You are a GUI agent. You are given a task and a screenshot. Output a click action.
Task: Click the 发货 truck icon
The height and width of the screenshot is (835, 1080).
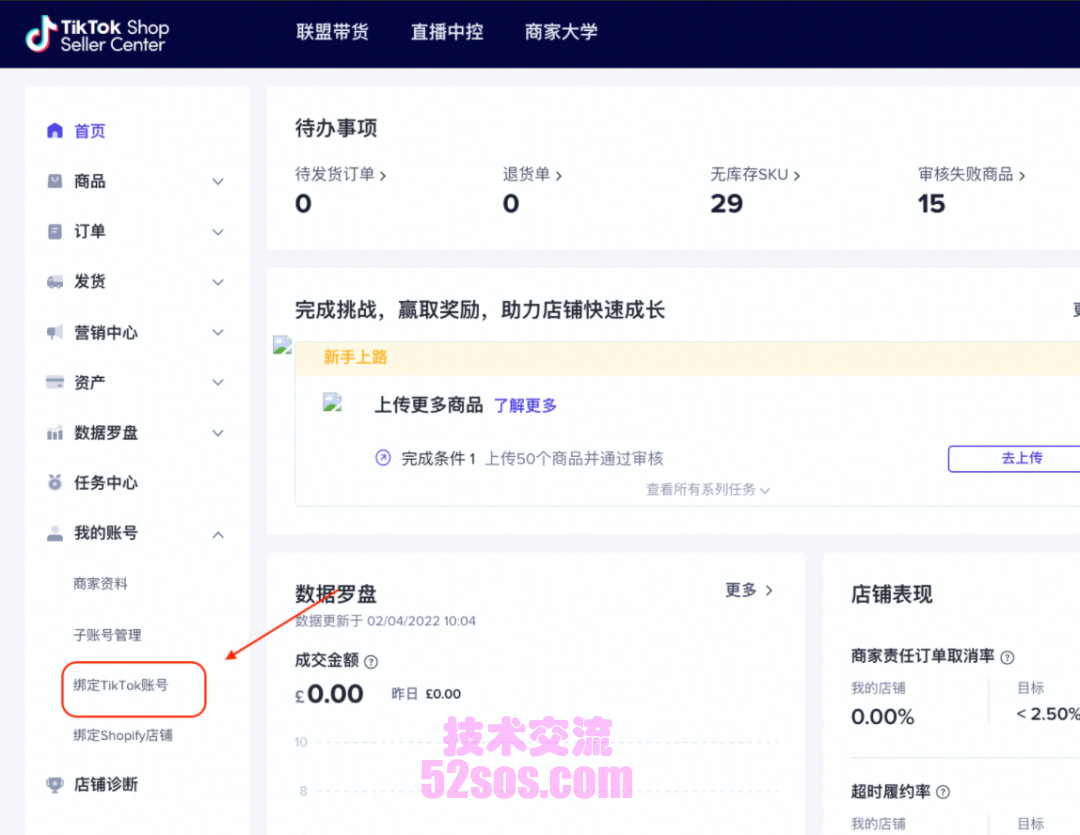point(55,282)
